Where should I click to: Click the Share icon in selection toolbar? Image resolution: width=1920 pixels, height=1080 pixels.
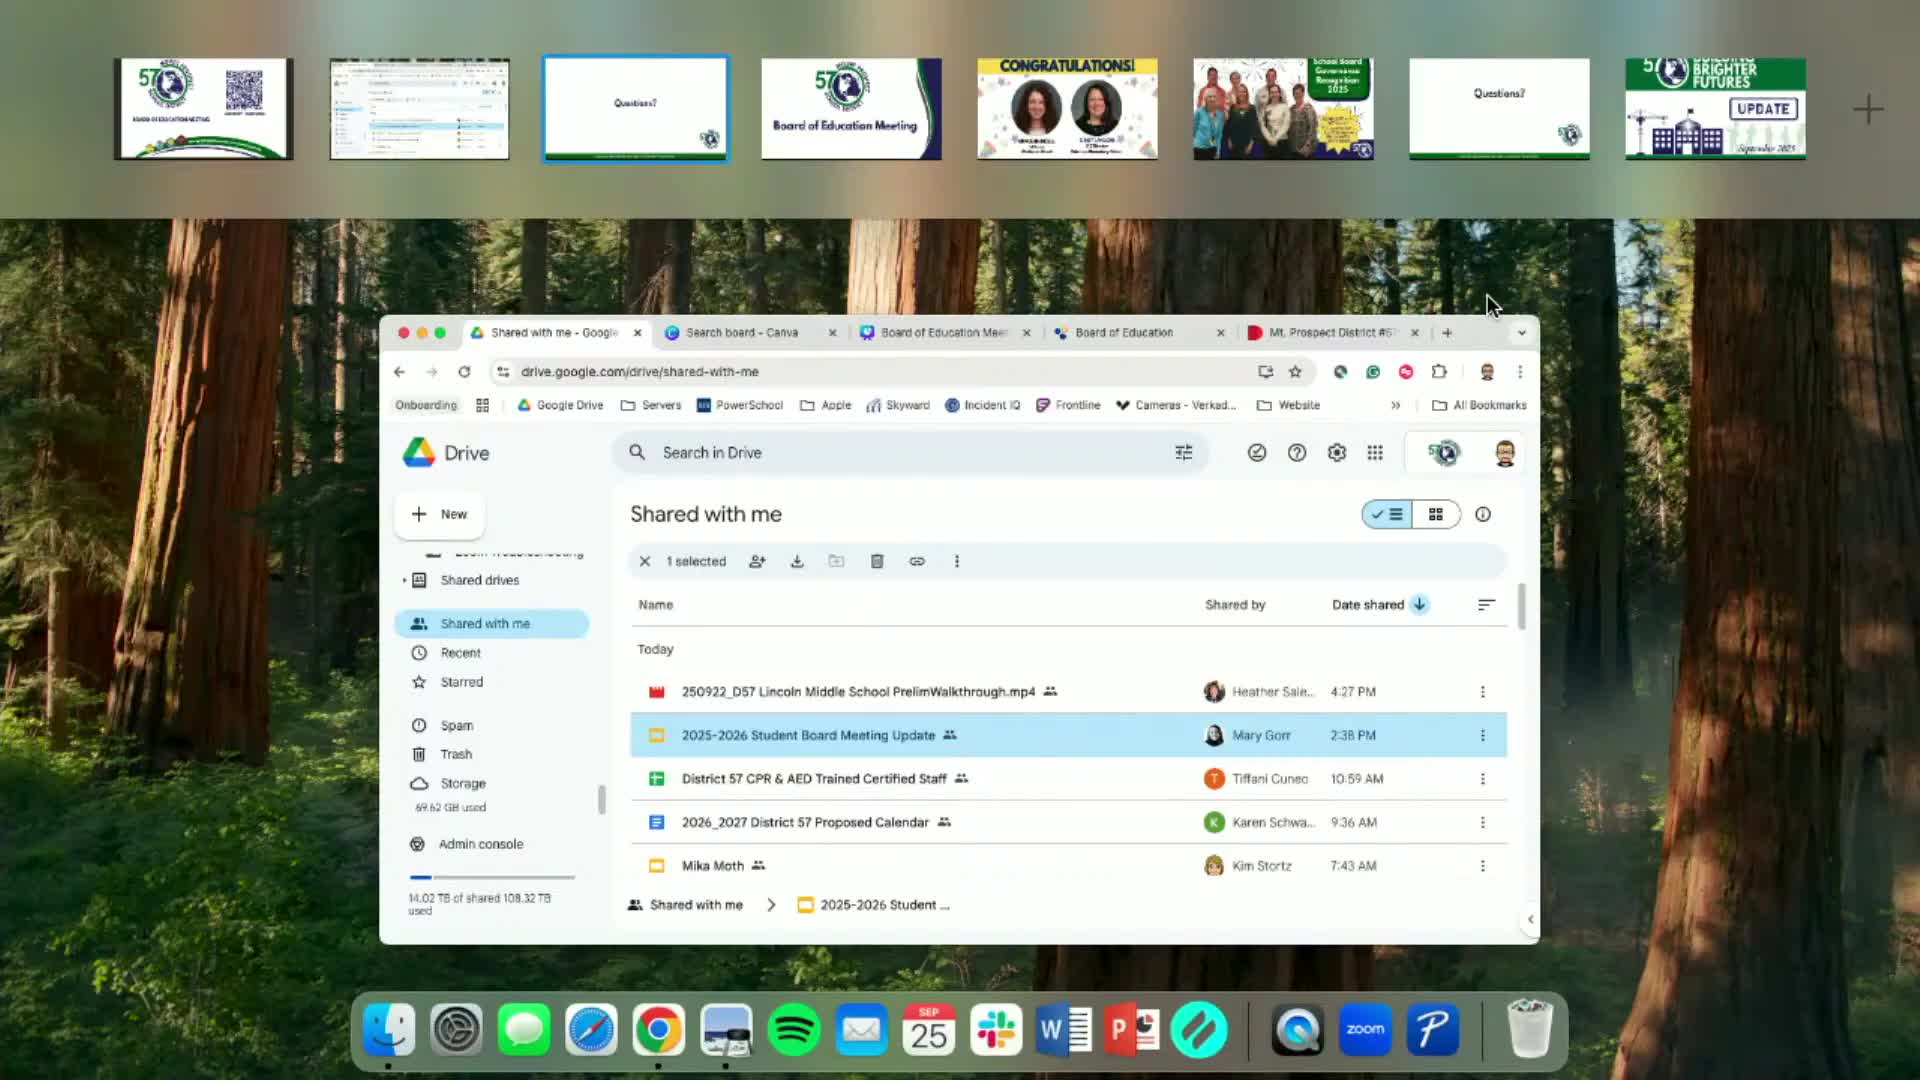click(757, 561)
